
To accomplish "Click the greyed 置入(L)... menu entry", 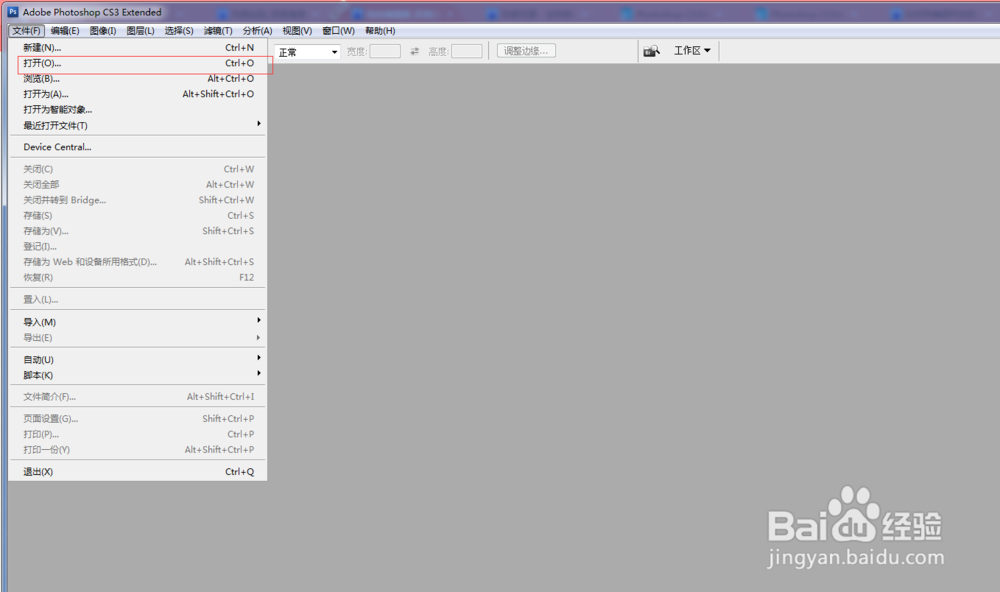I will (138, 299).
